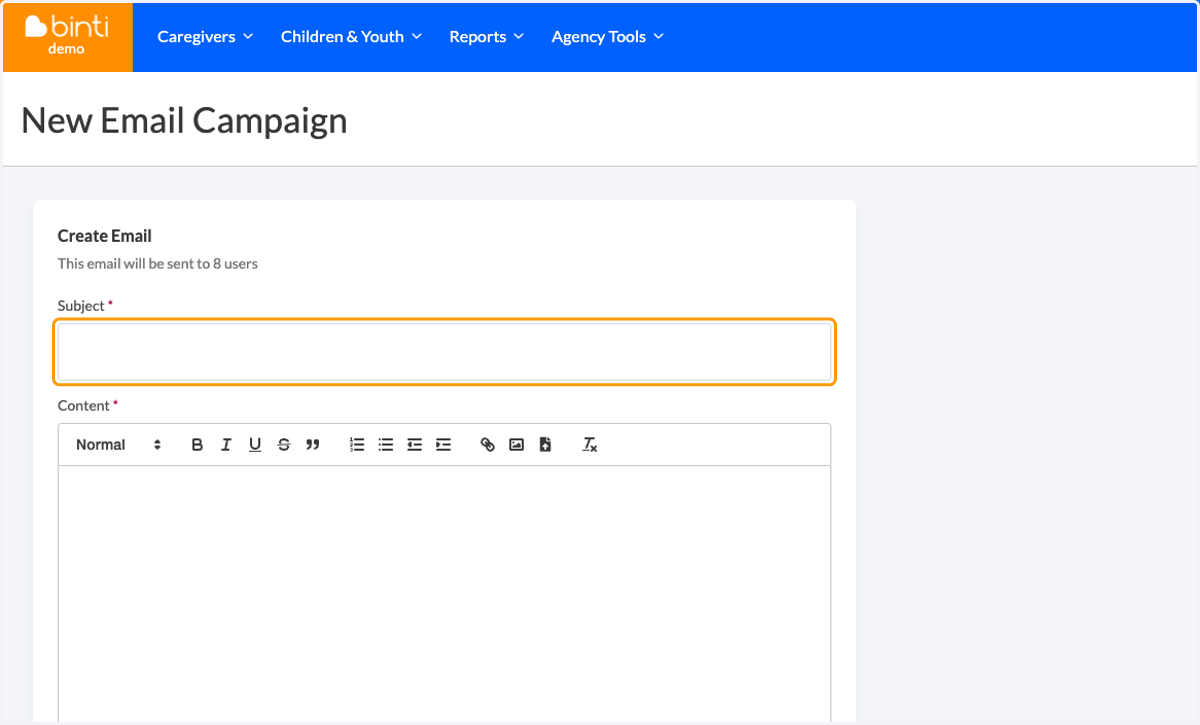Attach a file to the email
The height and width of the screenshot is (725, 1200).
tap(545, 445)
